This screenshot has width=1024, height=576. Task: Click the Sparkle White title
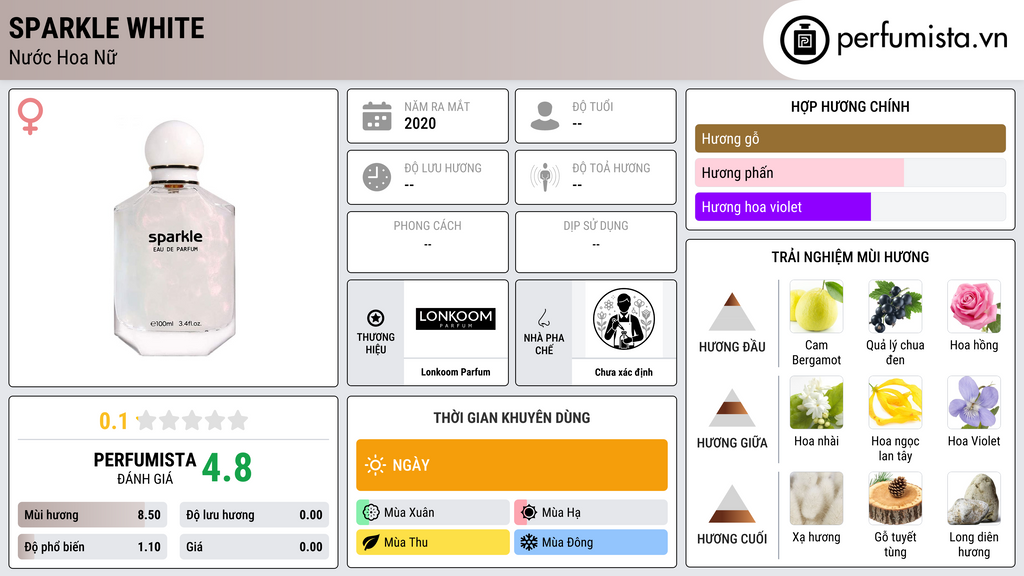coord(106,28)
